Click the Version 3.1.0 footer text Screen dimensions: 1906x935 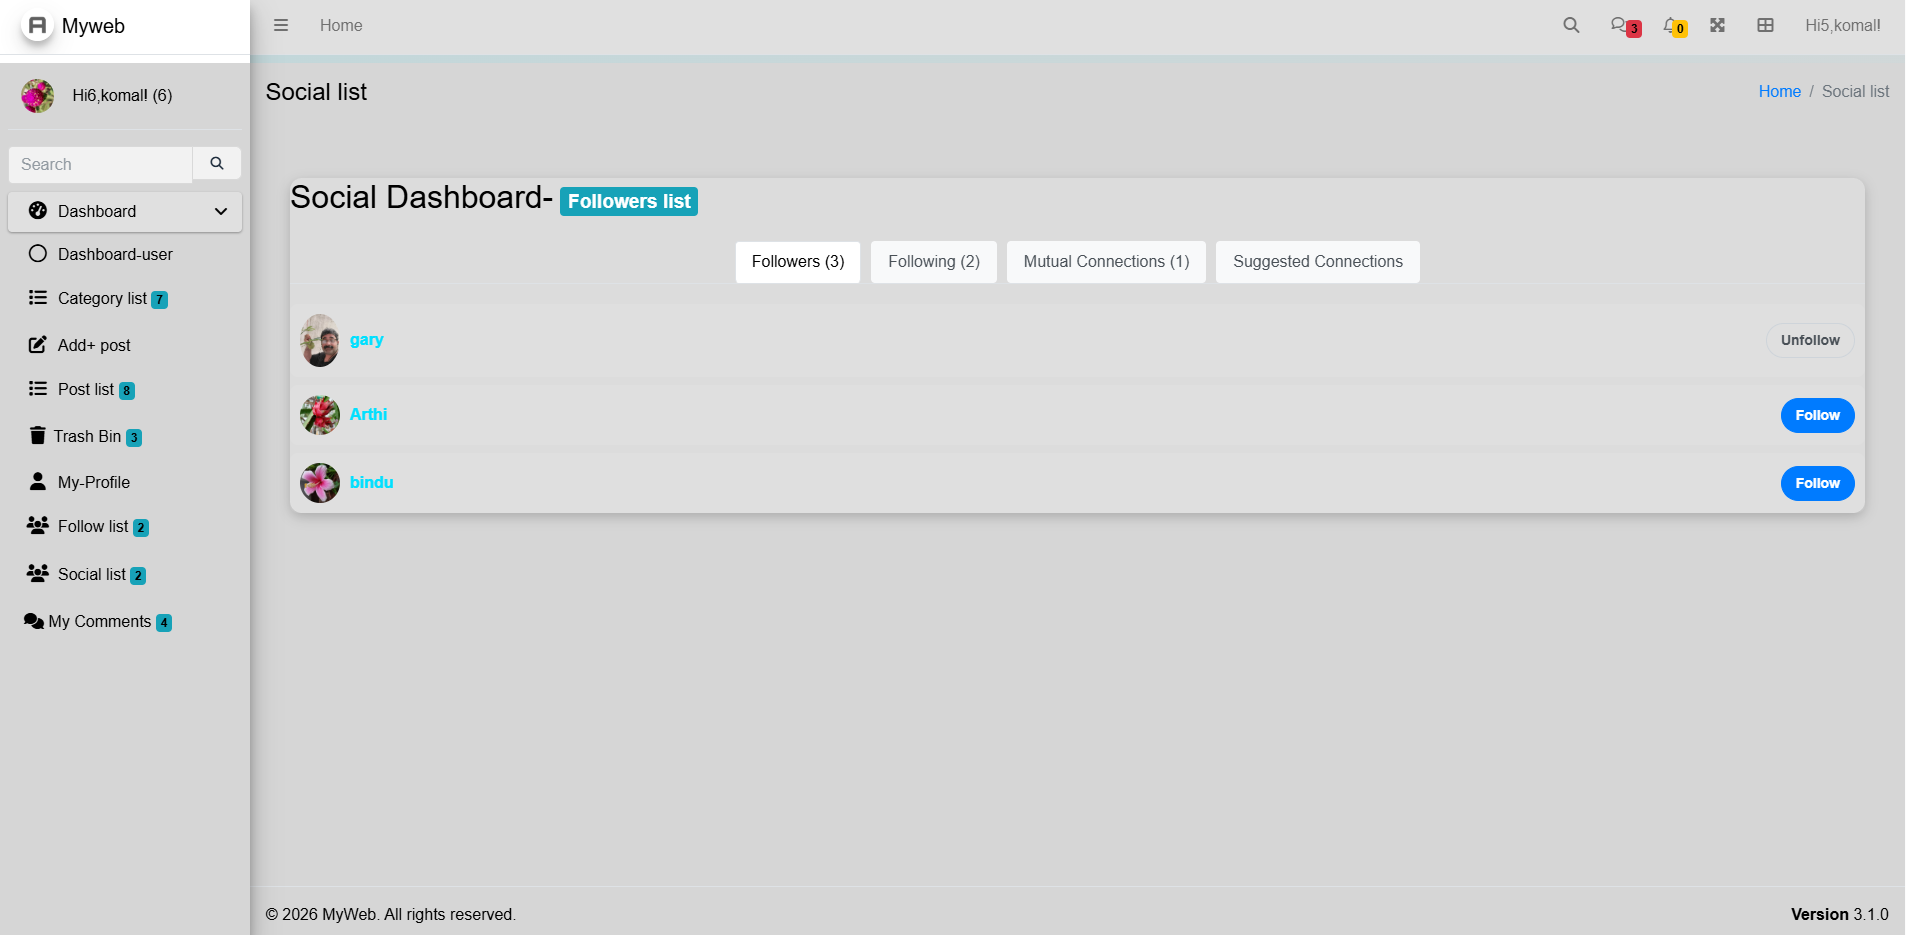pyautogui.click(x=1839, y=914)
